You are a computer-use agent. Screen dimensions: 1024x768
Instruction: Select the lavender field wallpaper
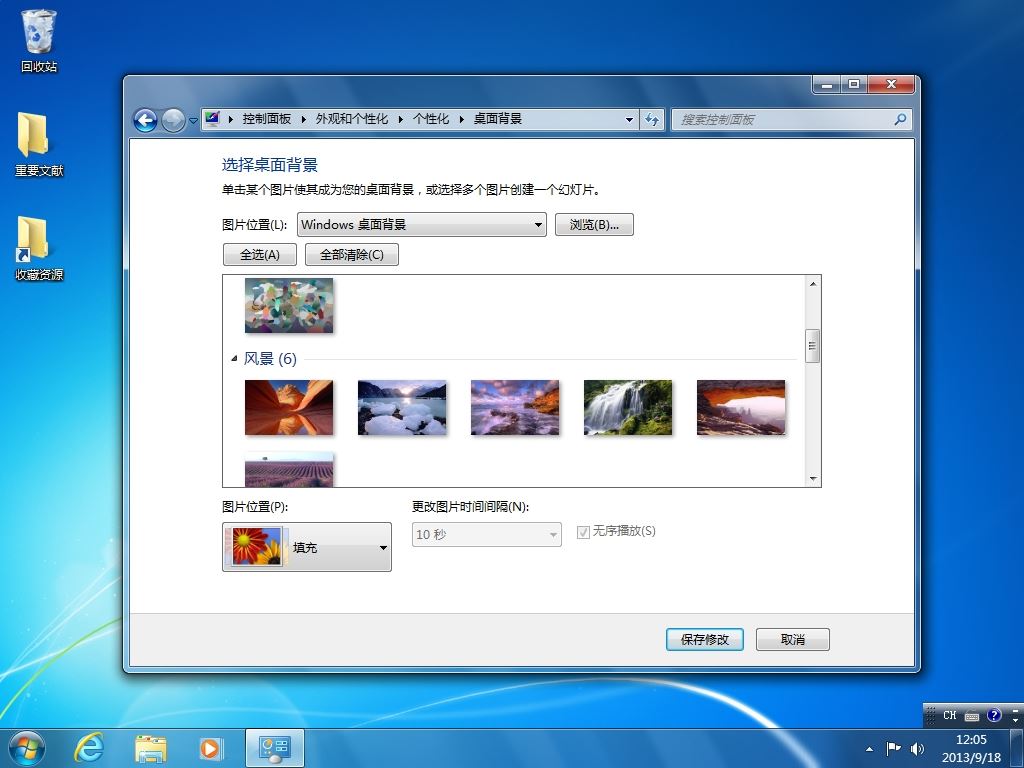tap(289, 470)
